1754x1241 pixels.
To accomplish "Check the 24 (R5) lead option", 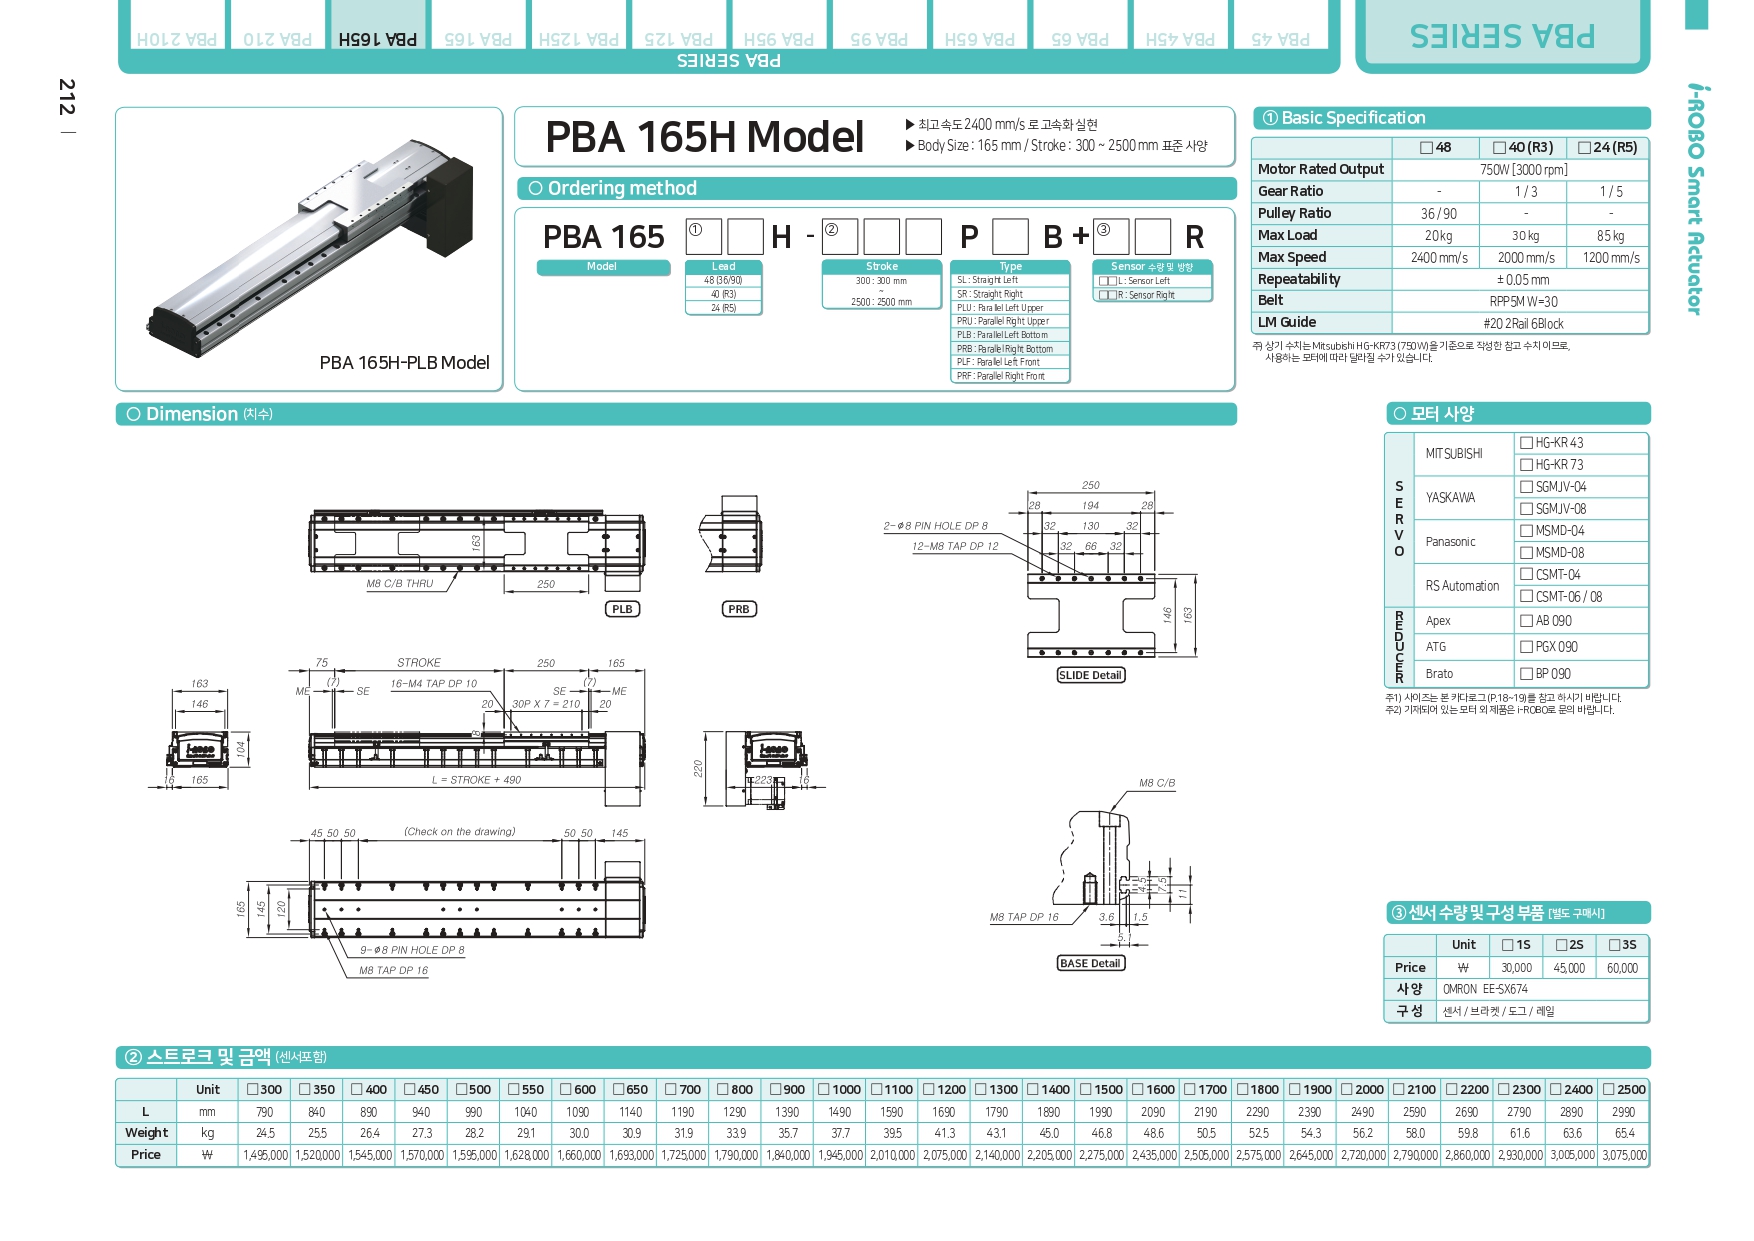I will pos(1584,147).
